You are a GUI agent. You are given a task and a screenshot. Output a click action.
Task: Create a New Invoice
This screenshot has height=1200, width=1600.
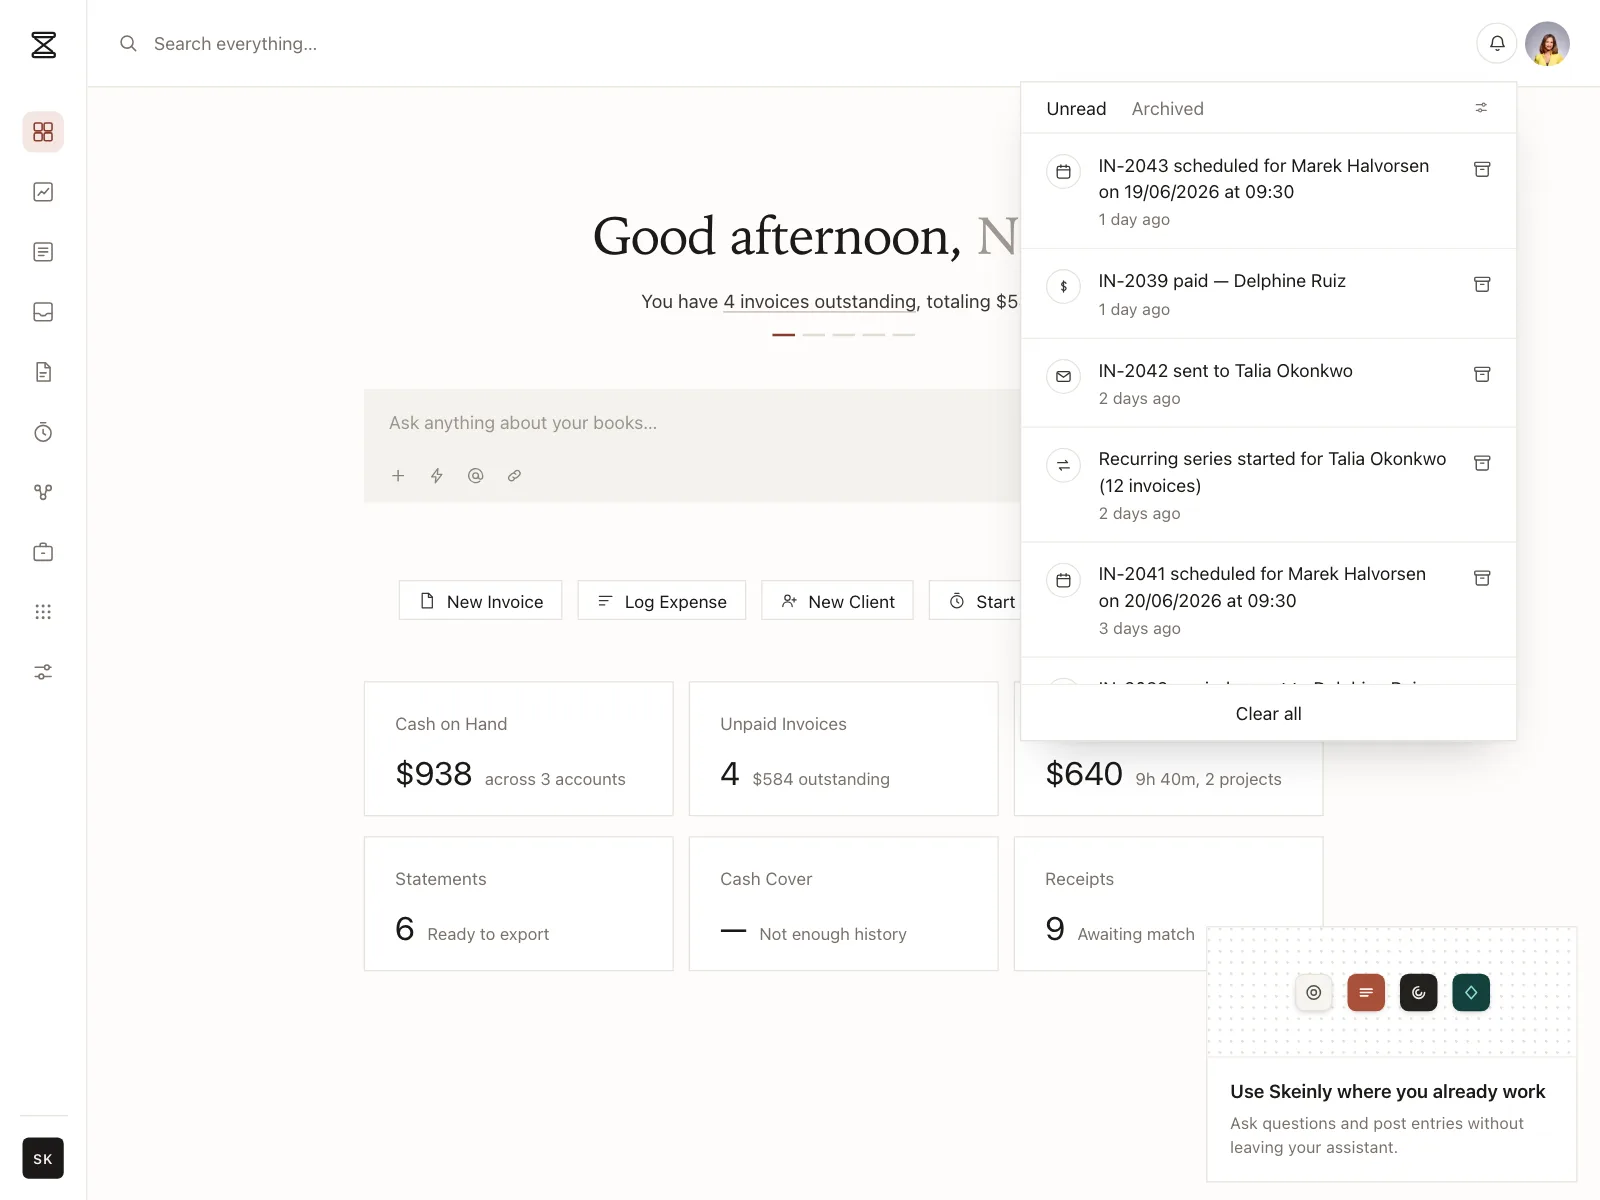pyautogui.click(x=481, y=601)
